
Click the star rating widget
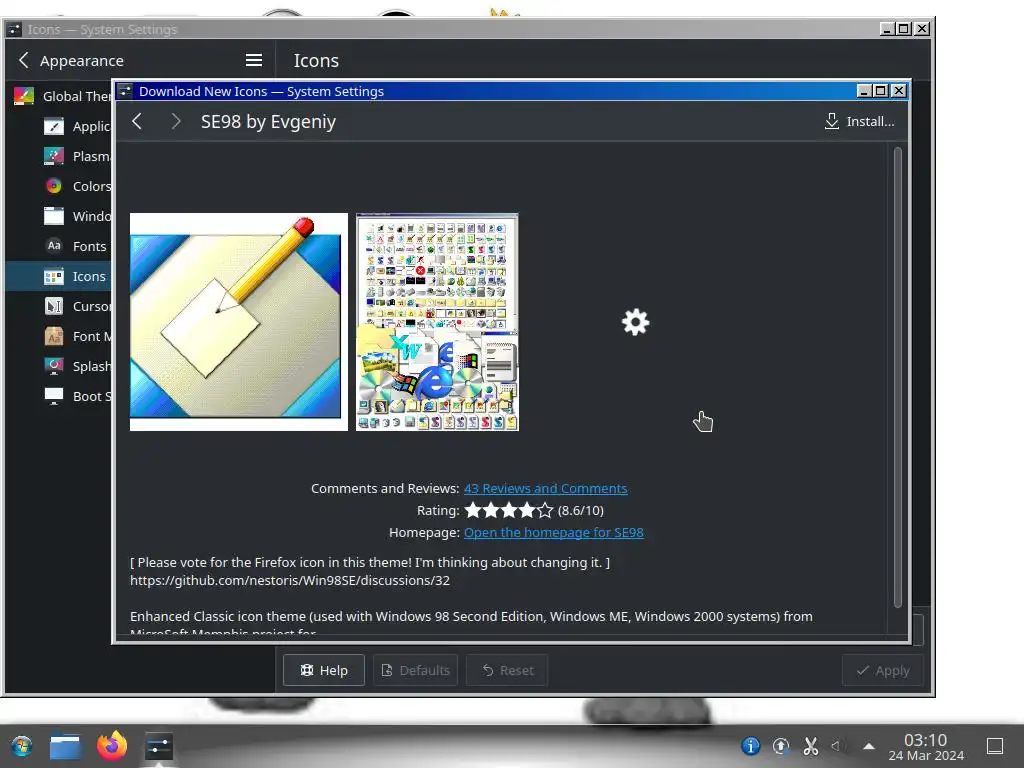click(x=509, y=510)
